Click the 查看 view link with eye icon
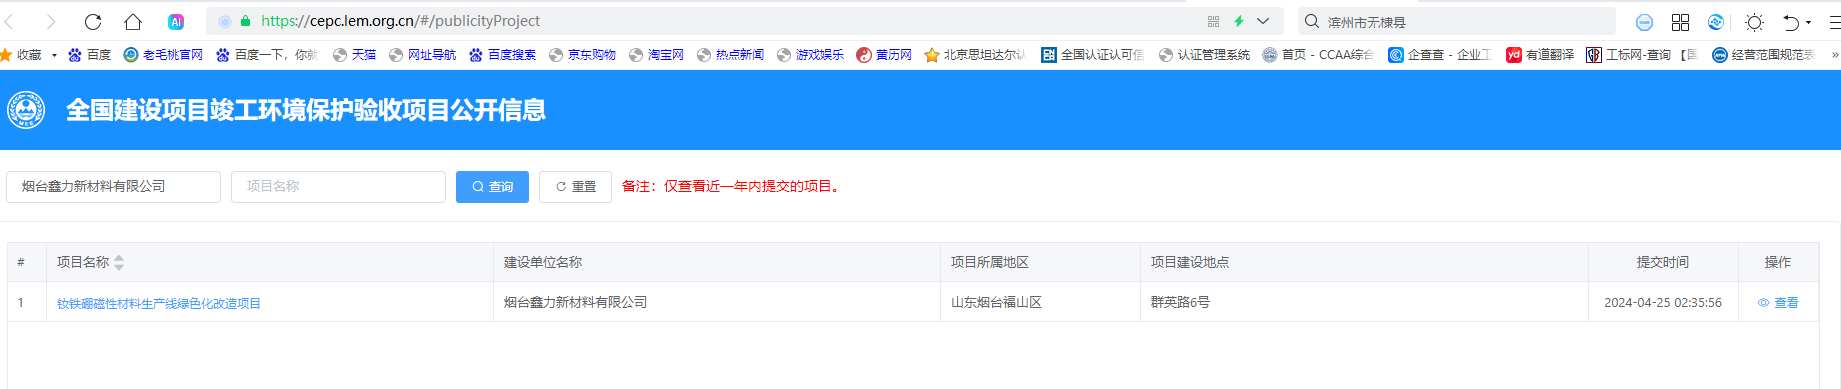 point(1778,303)
